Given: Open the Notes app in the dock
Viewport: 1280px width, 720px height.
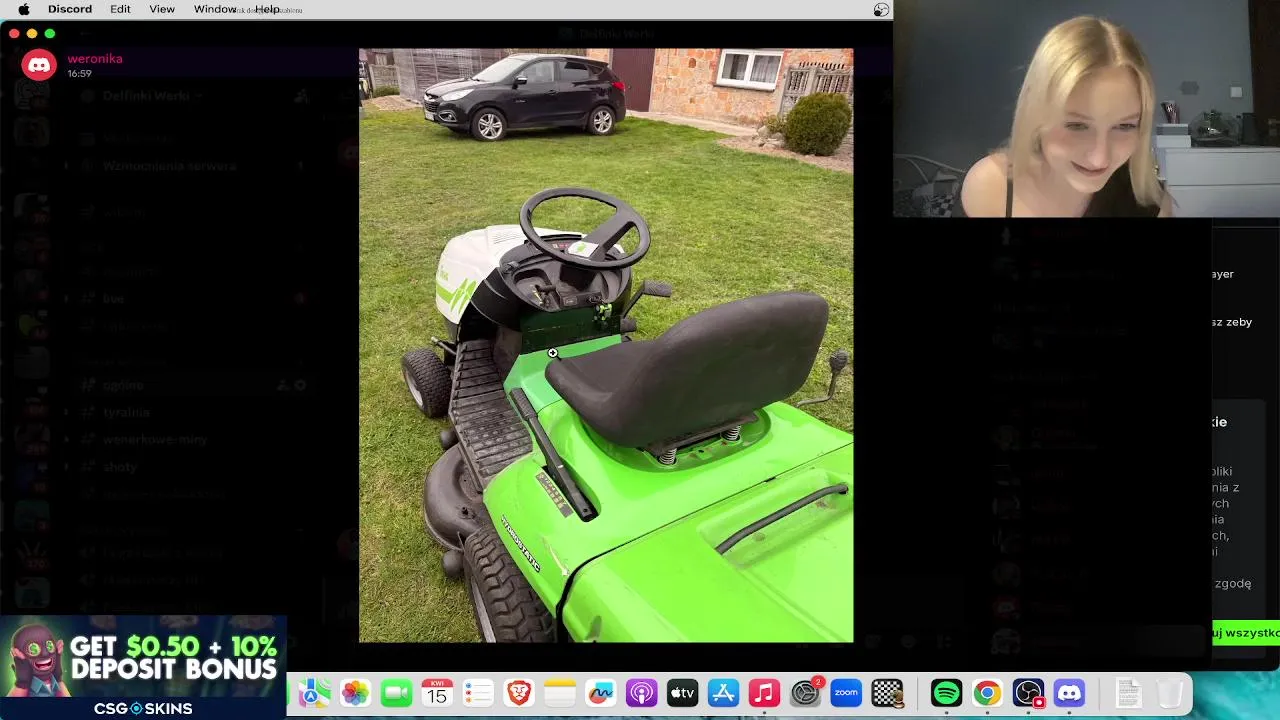Looking at the screenshot, I should pos(560,693).
